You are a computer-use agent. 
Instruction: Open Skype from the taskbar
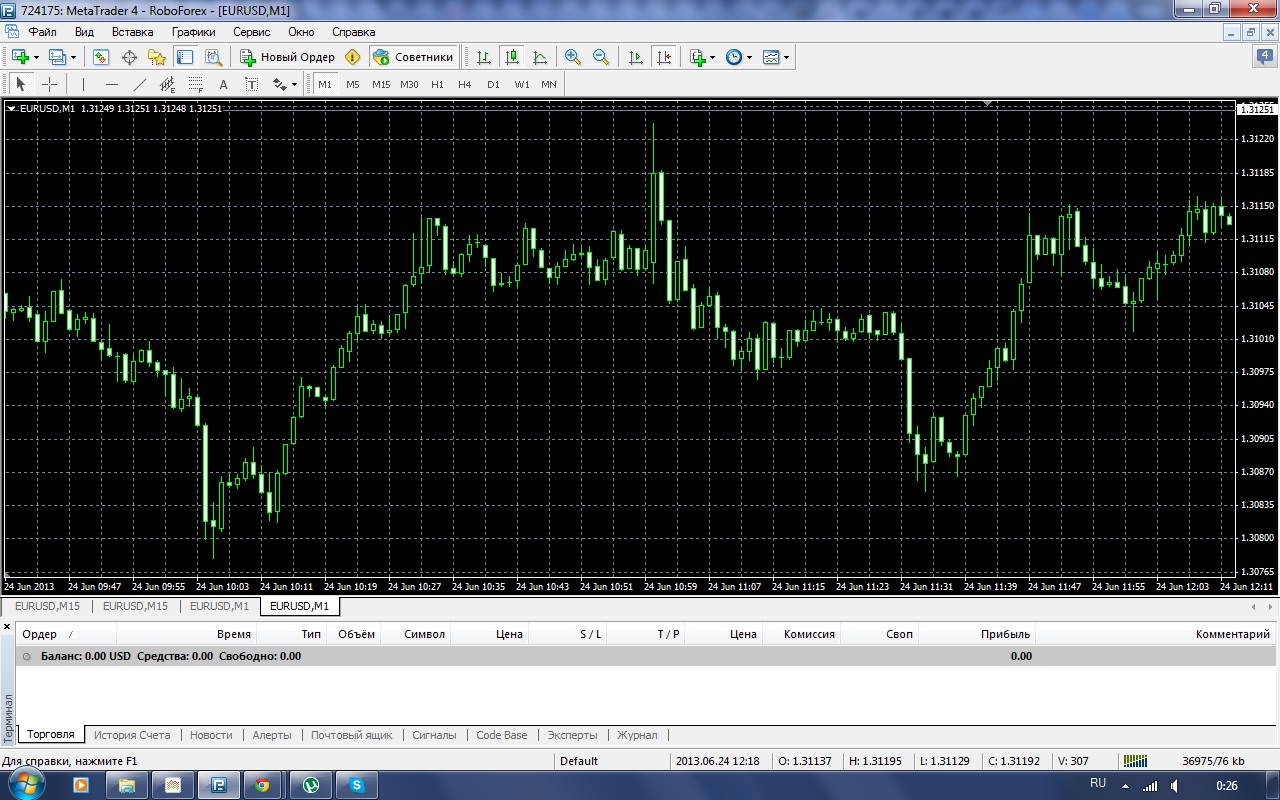(356, 785)
